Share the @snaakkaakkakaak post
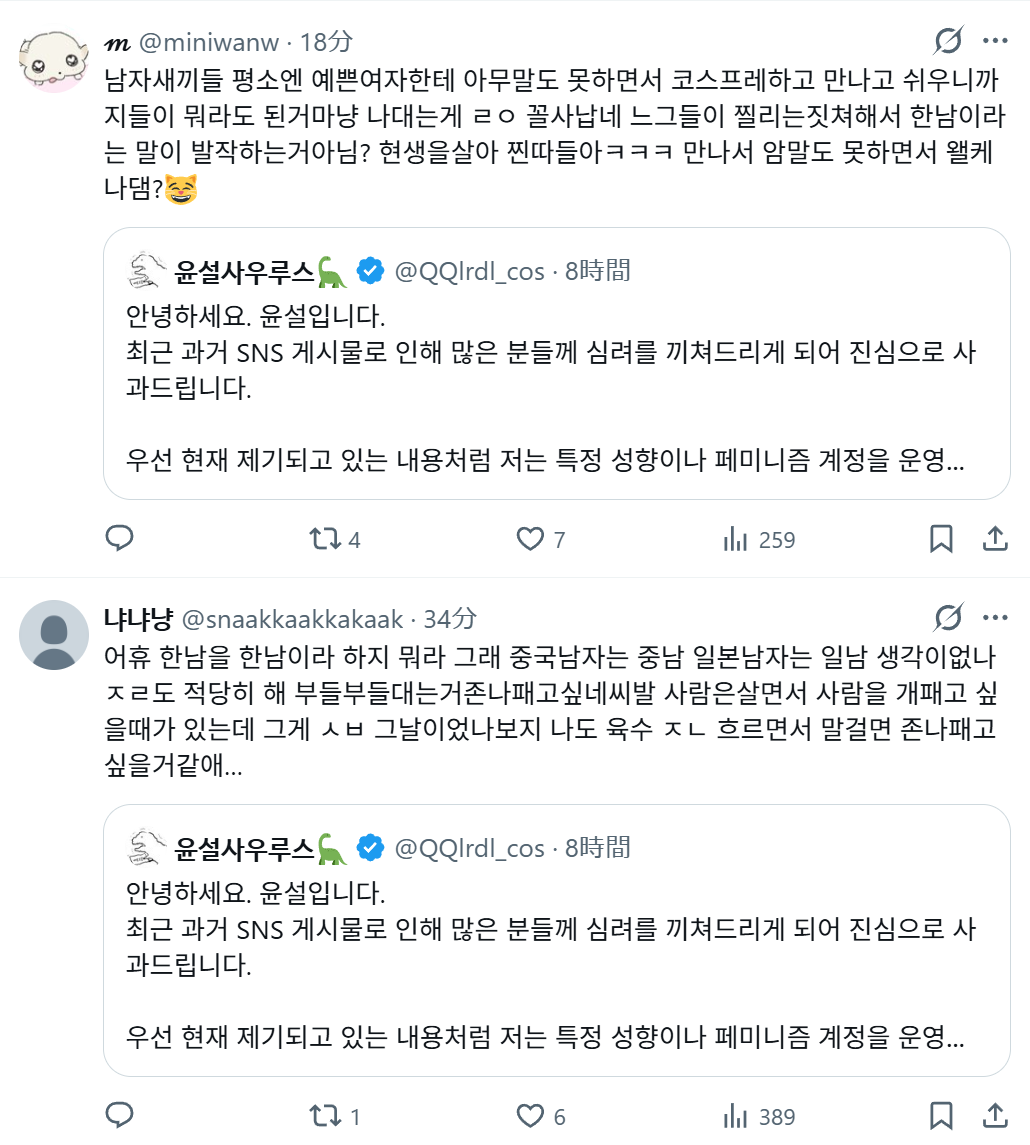 click(x=995, y=1116)
